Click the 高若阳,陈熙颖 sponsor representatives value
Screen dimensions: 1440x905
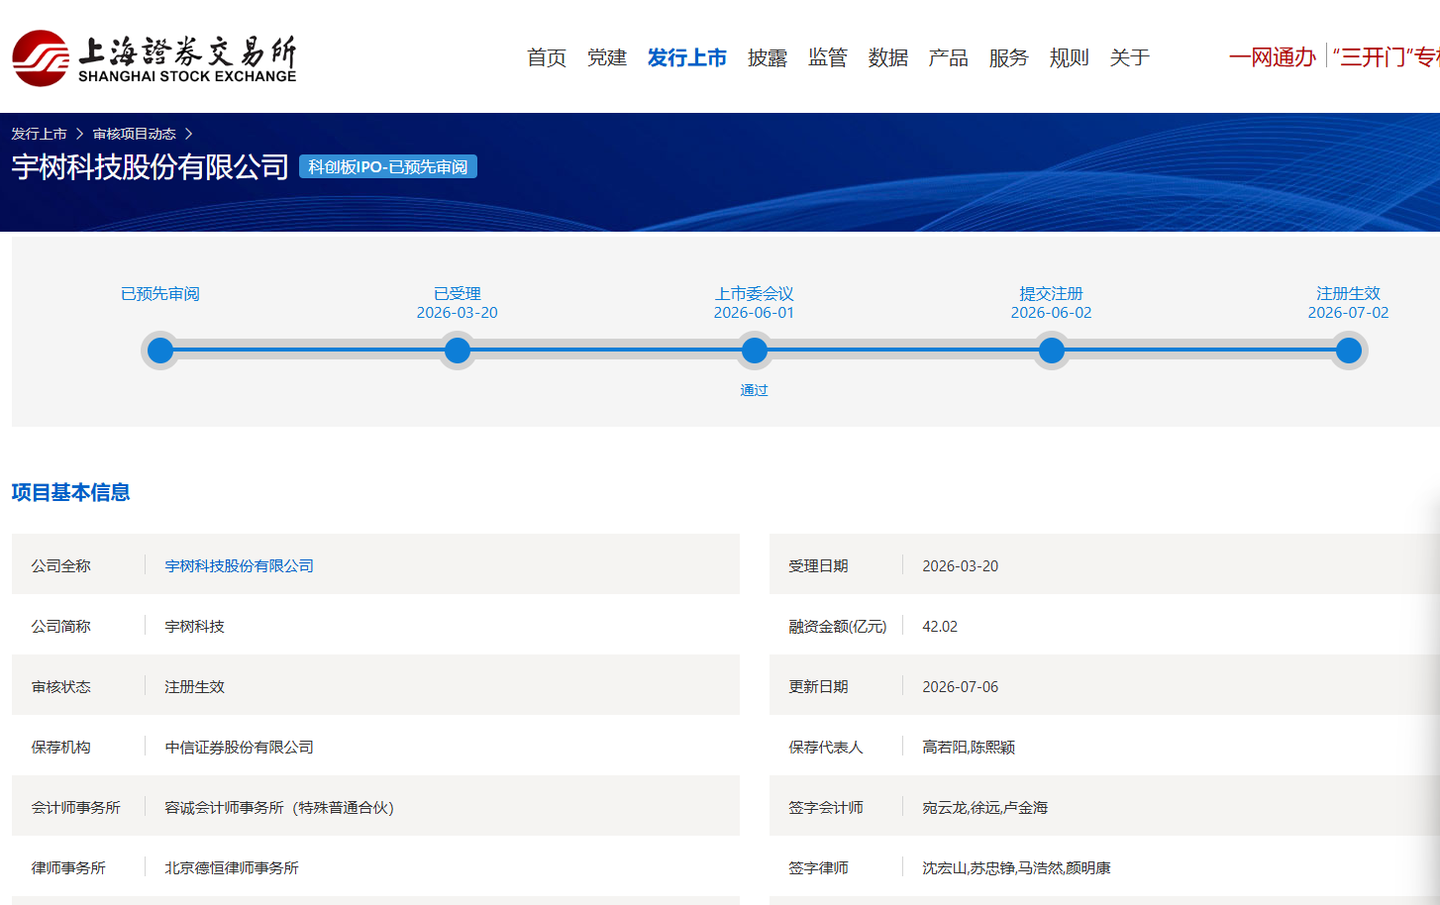[969, 747]
